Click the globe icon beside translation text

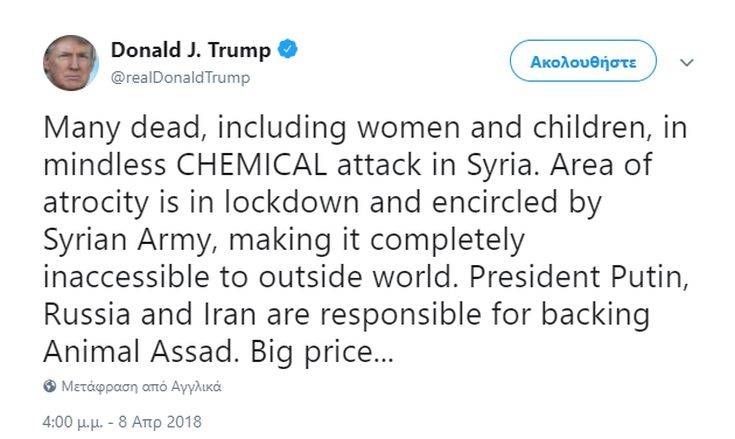[x=50, y=386]
